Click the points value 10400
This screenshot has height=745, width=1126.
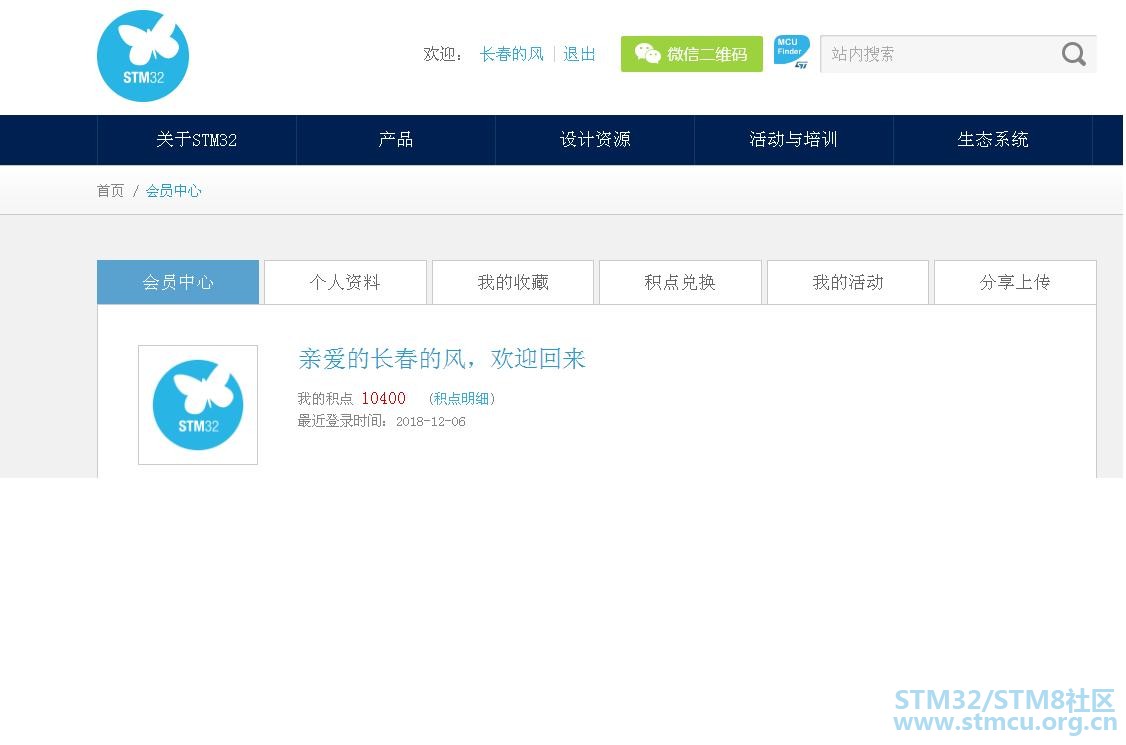click(x=383, y=399)
